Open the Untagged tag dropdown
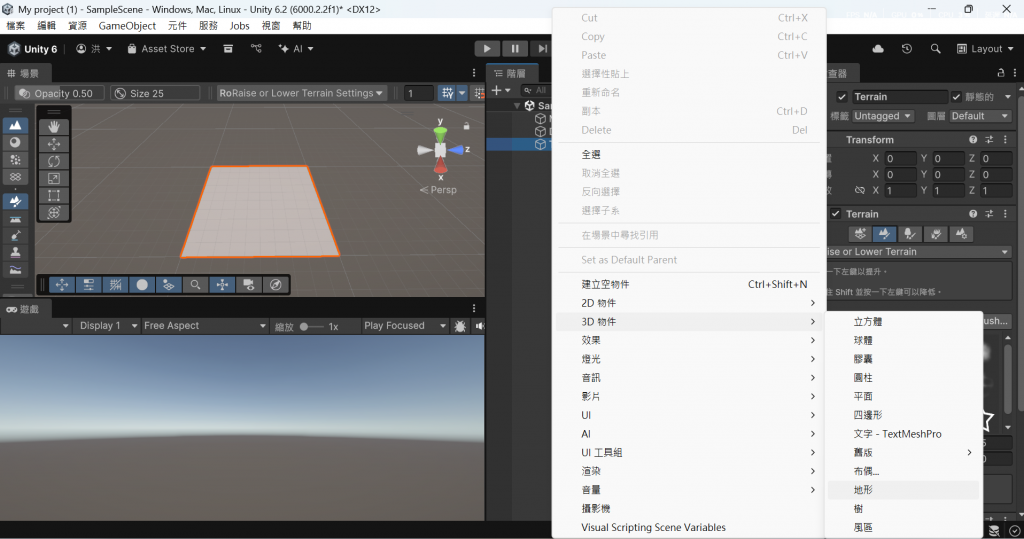Viewport: 1024px width, 539px height. (883, 116)
